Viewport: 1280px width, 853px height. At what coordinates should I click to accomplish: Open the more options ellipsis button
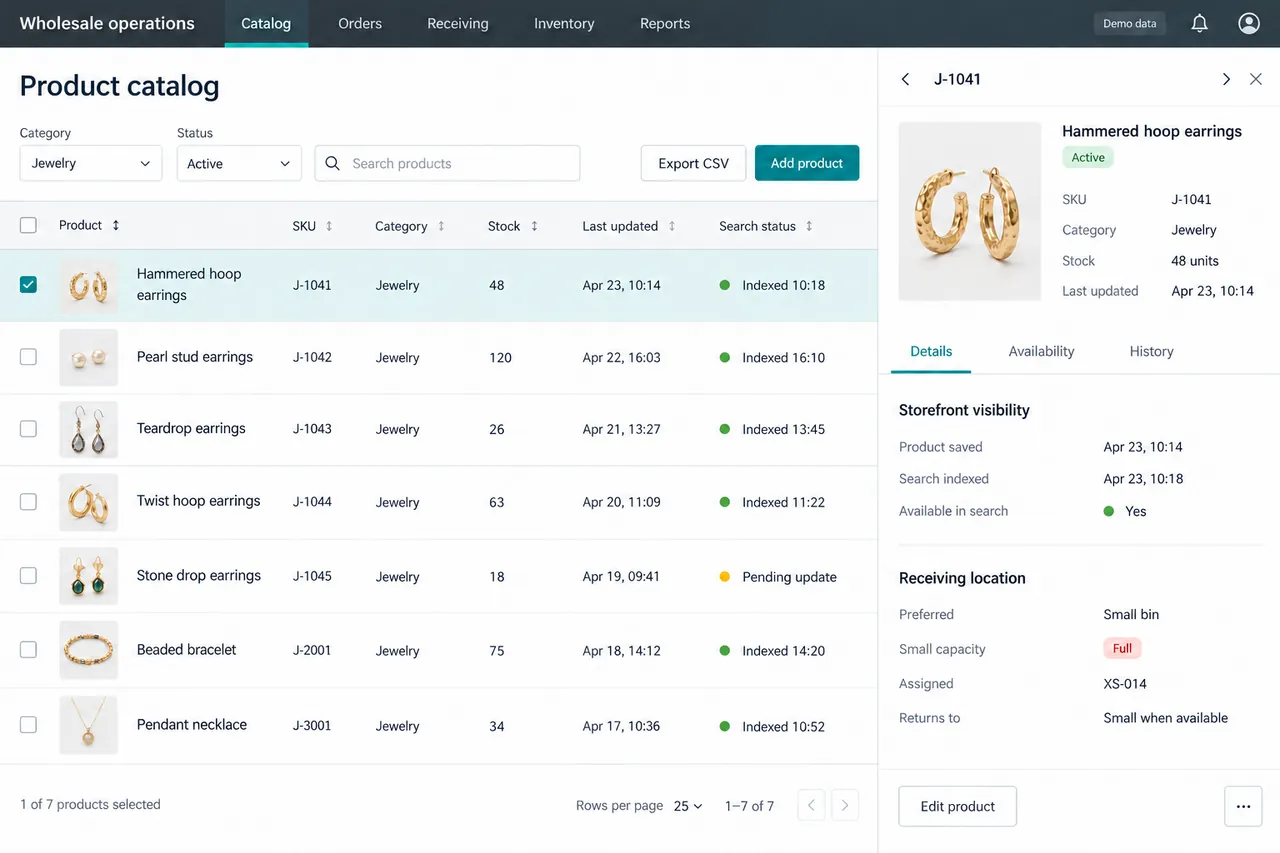[x=1243, y=806]
